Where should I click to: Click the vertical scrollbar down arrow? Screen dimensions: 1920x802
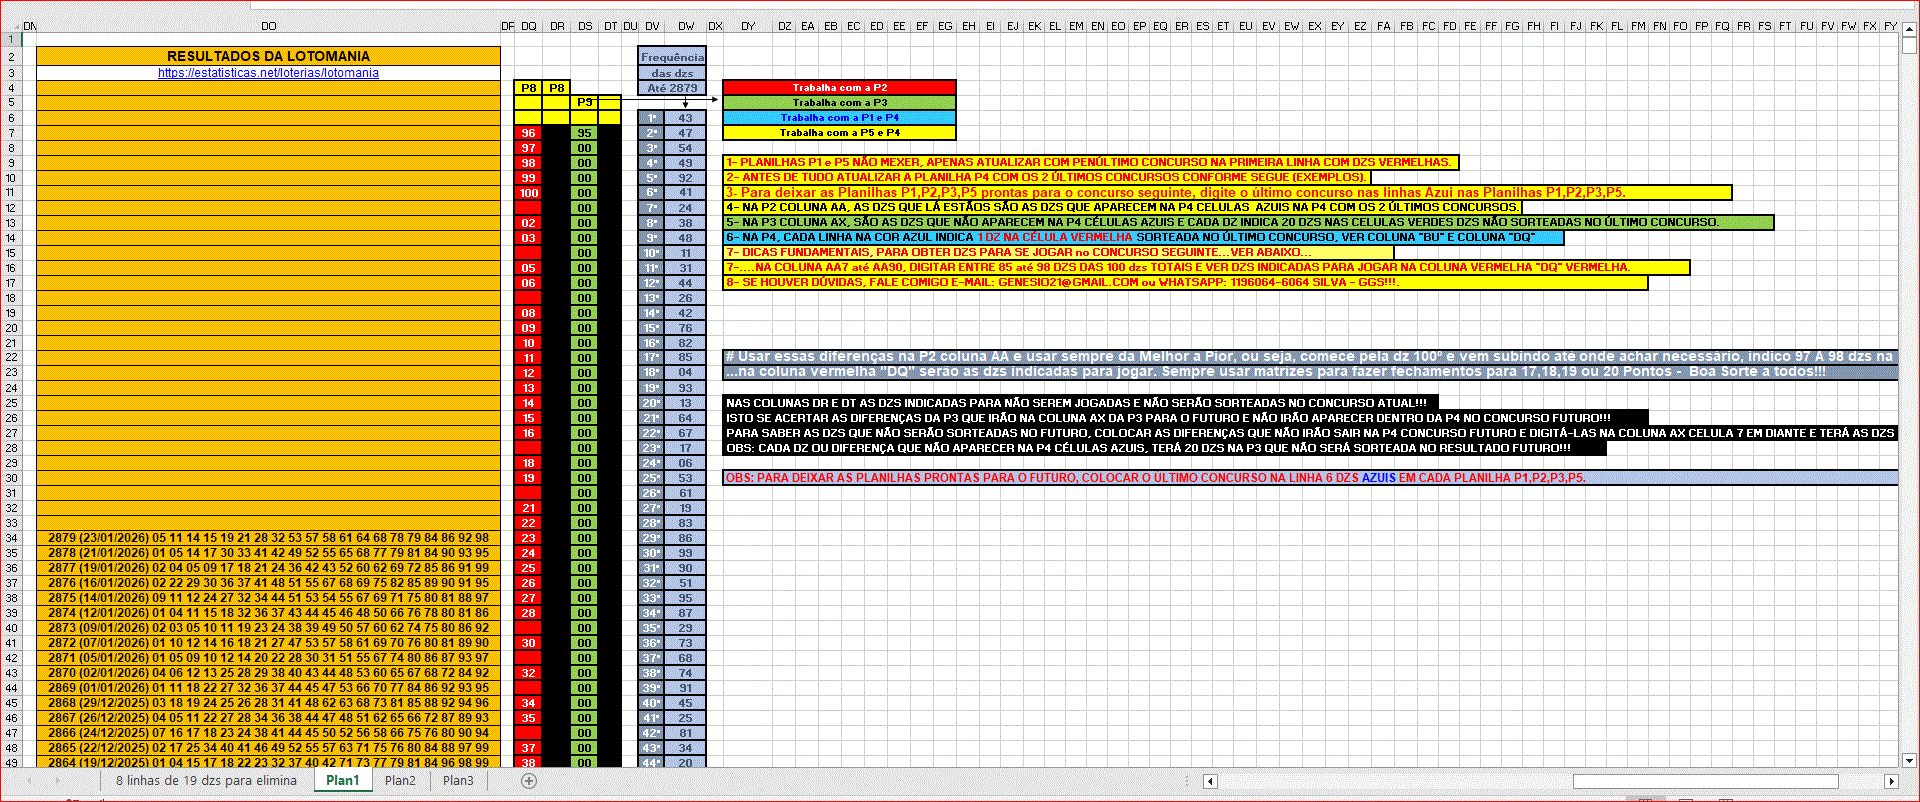[x=1909, y=760]
